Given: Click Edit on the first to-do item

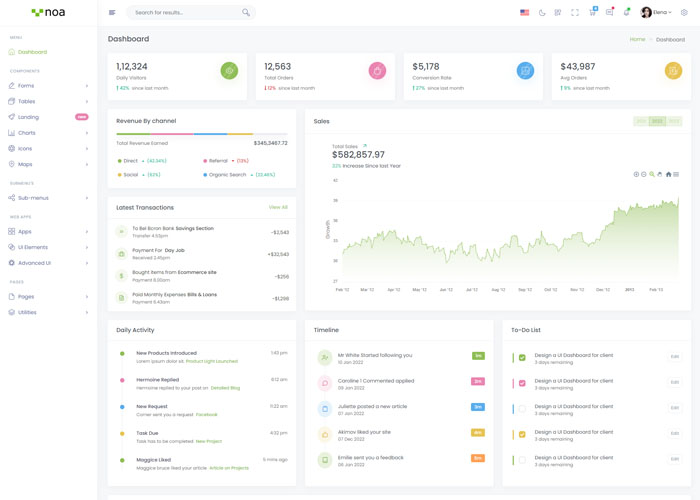Looking at the screenshot, I should 674,356.
